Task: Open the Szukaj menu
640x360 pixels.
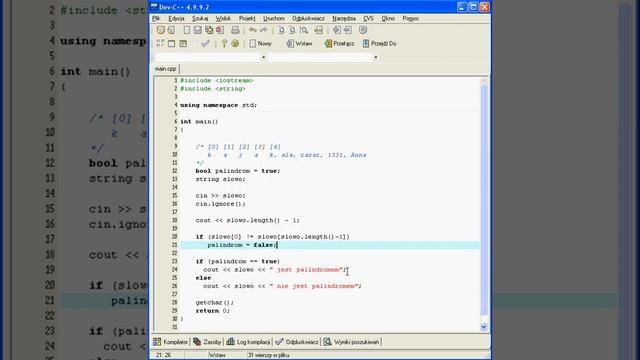Action: pyautogui.click(x=200, y=18)
